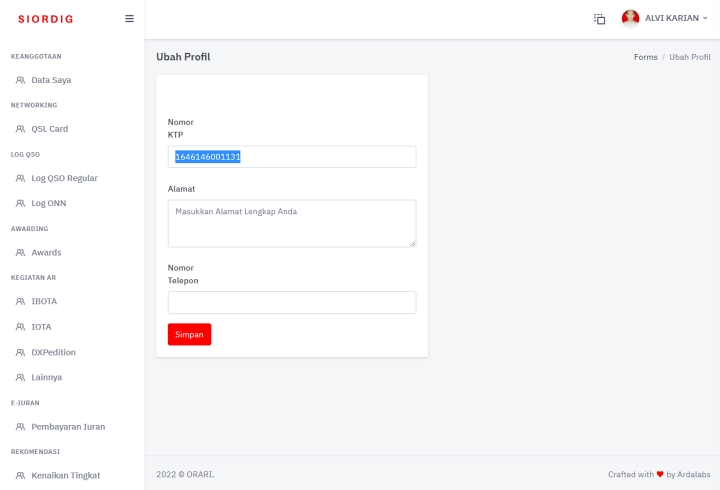Expand the ALVI KARIAN user dropdown
Screen dimensions: 720x490
click(676, 19)
